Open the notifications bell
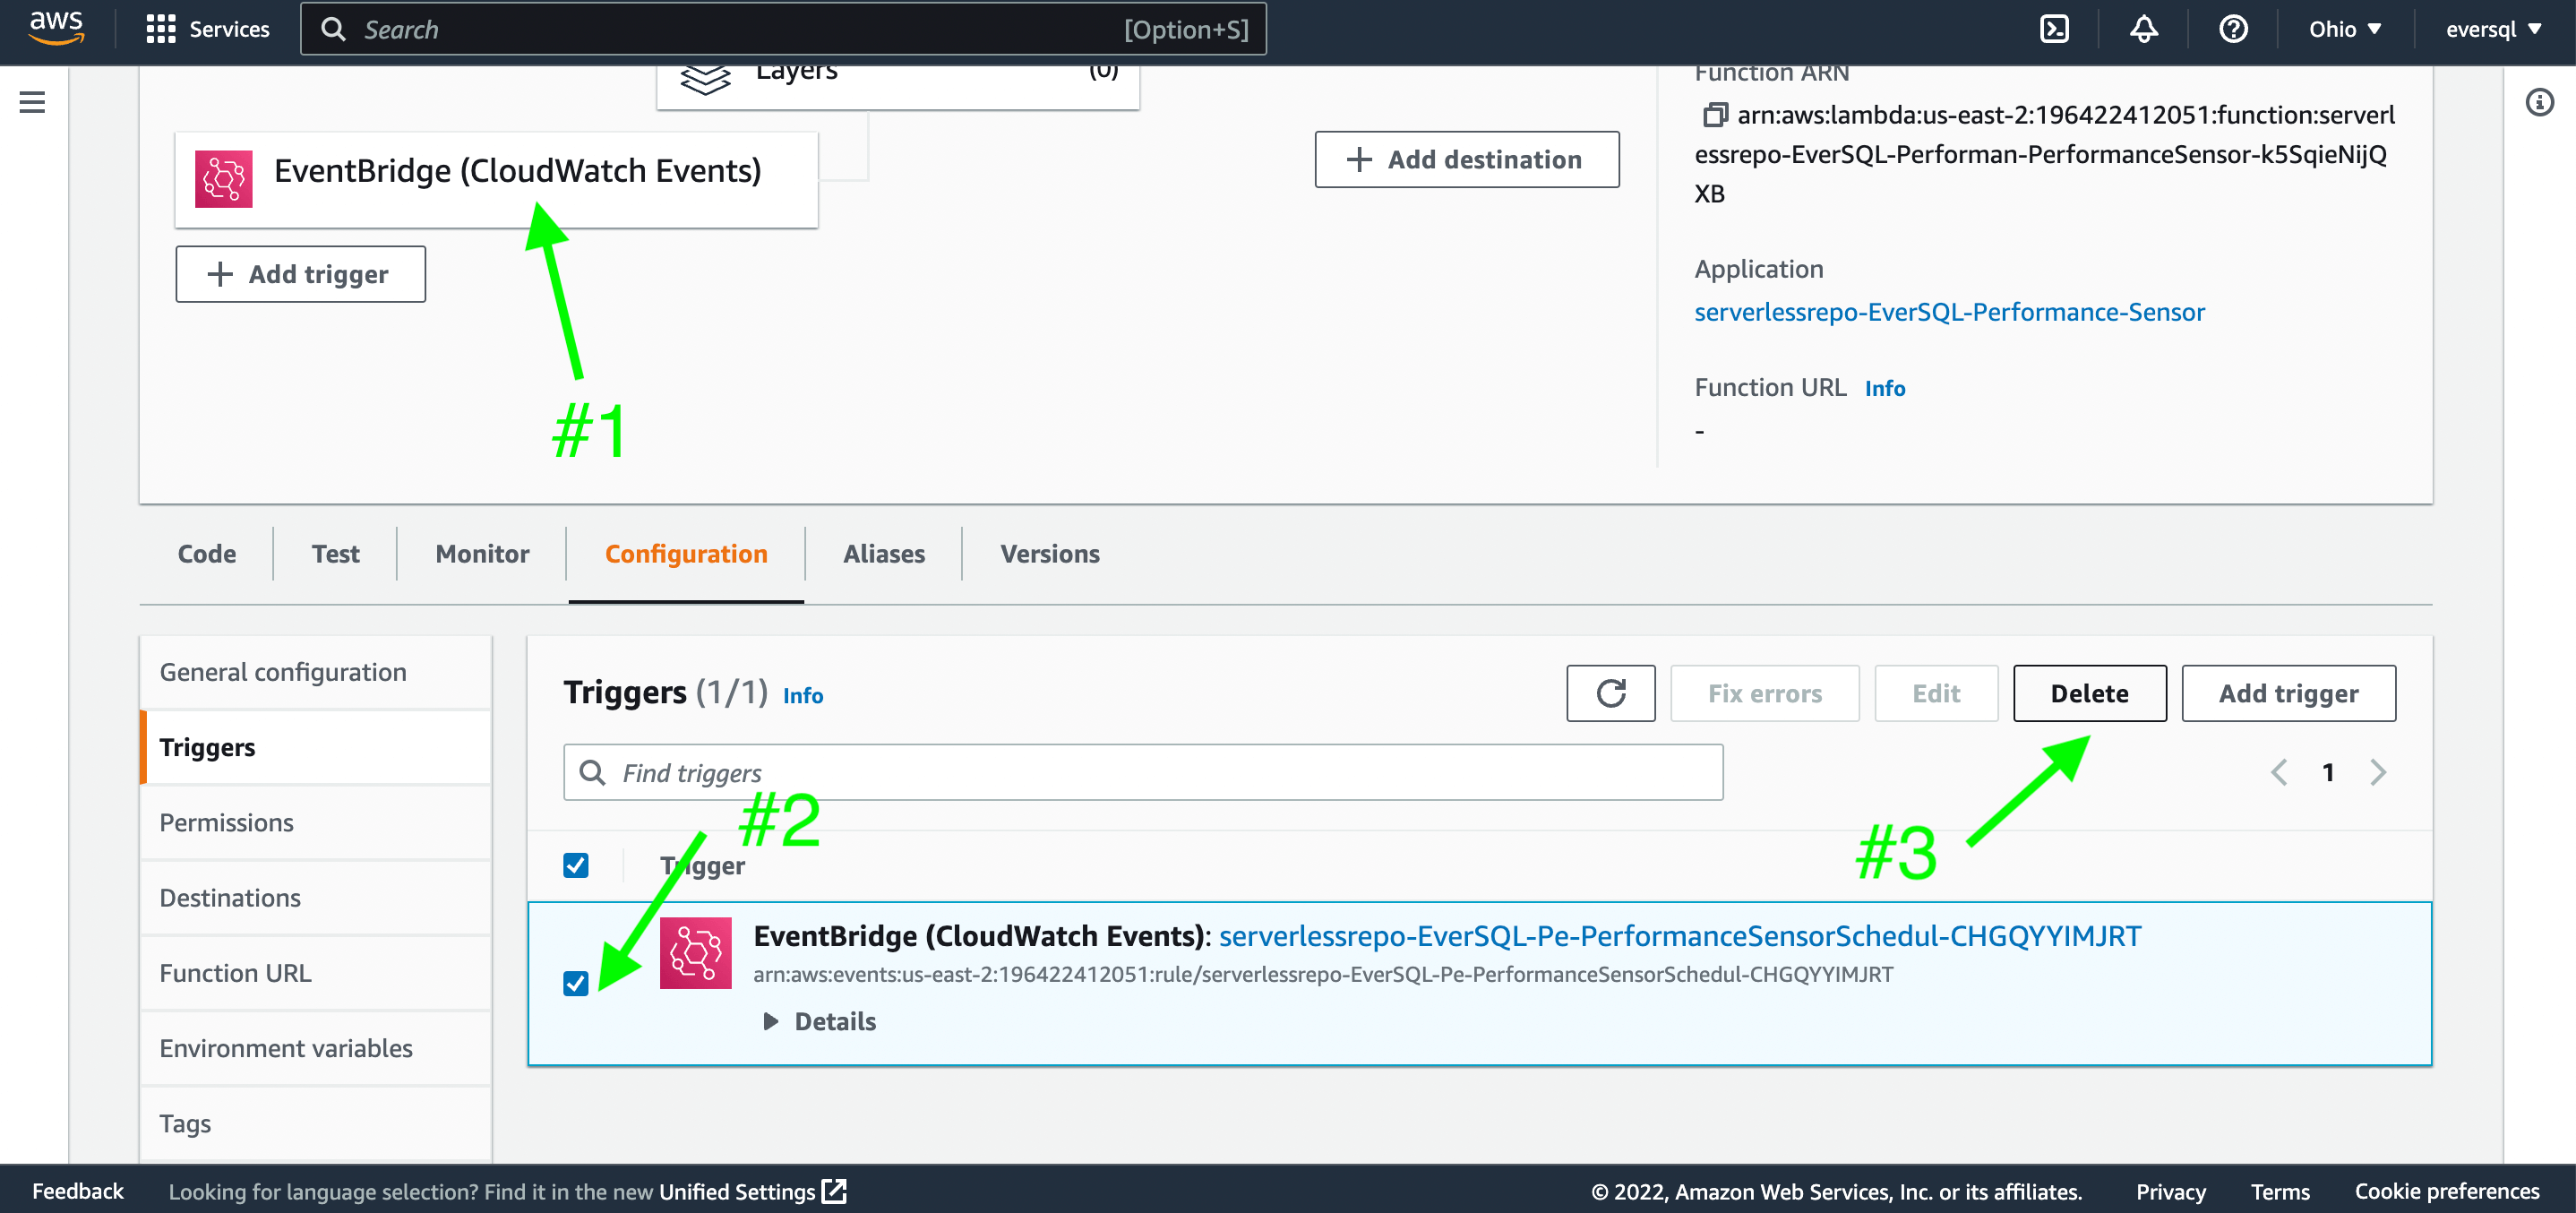Screen dimensions: 2576x1213 tap(2143, 29)
